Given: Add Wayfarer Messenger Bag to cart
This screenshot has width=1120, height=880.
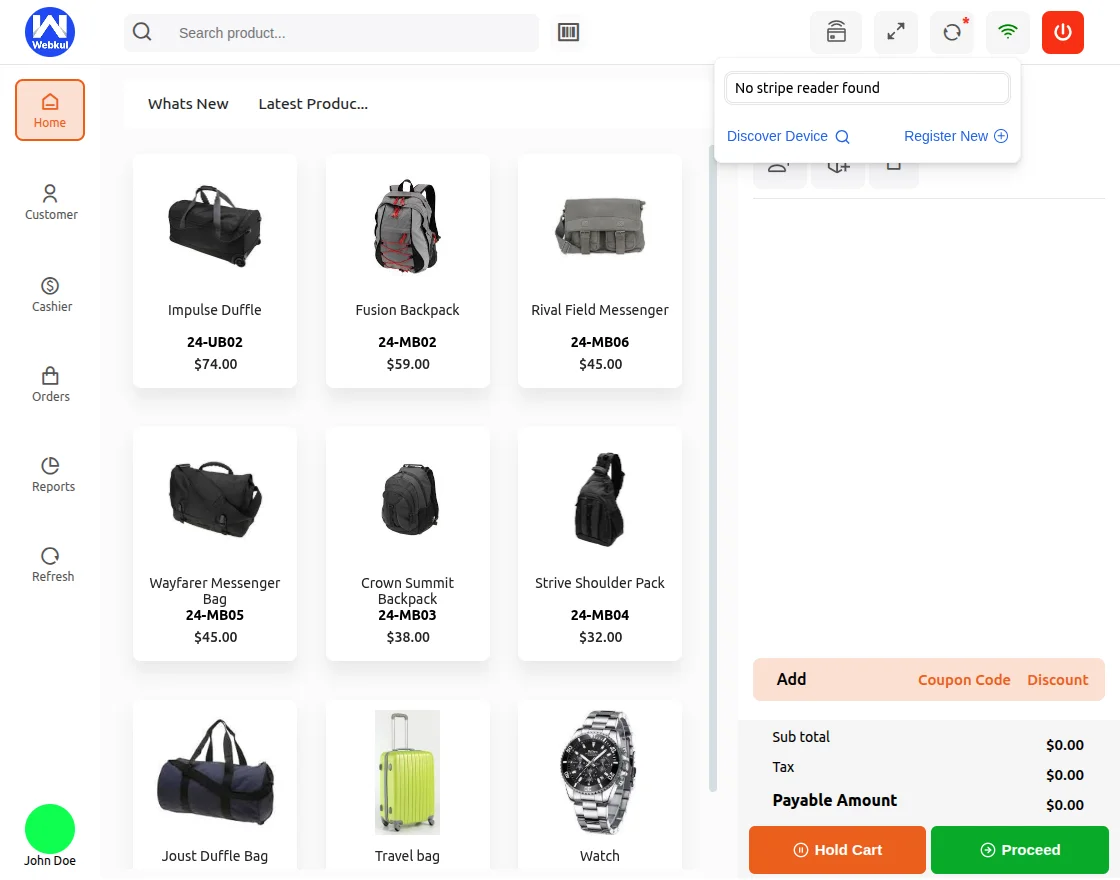Looking at the screenshot, I should (x=215, y=544).
